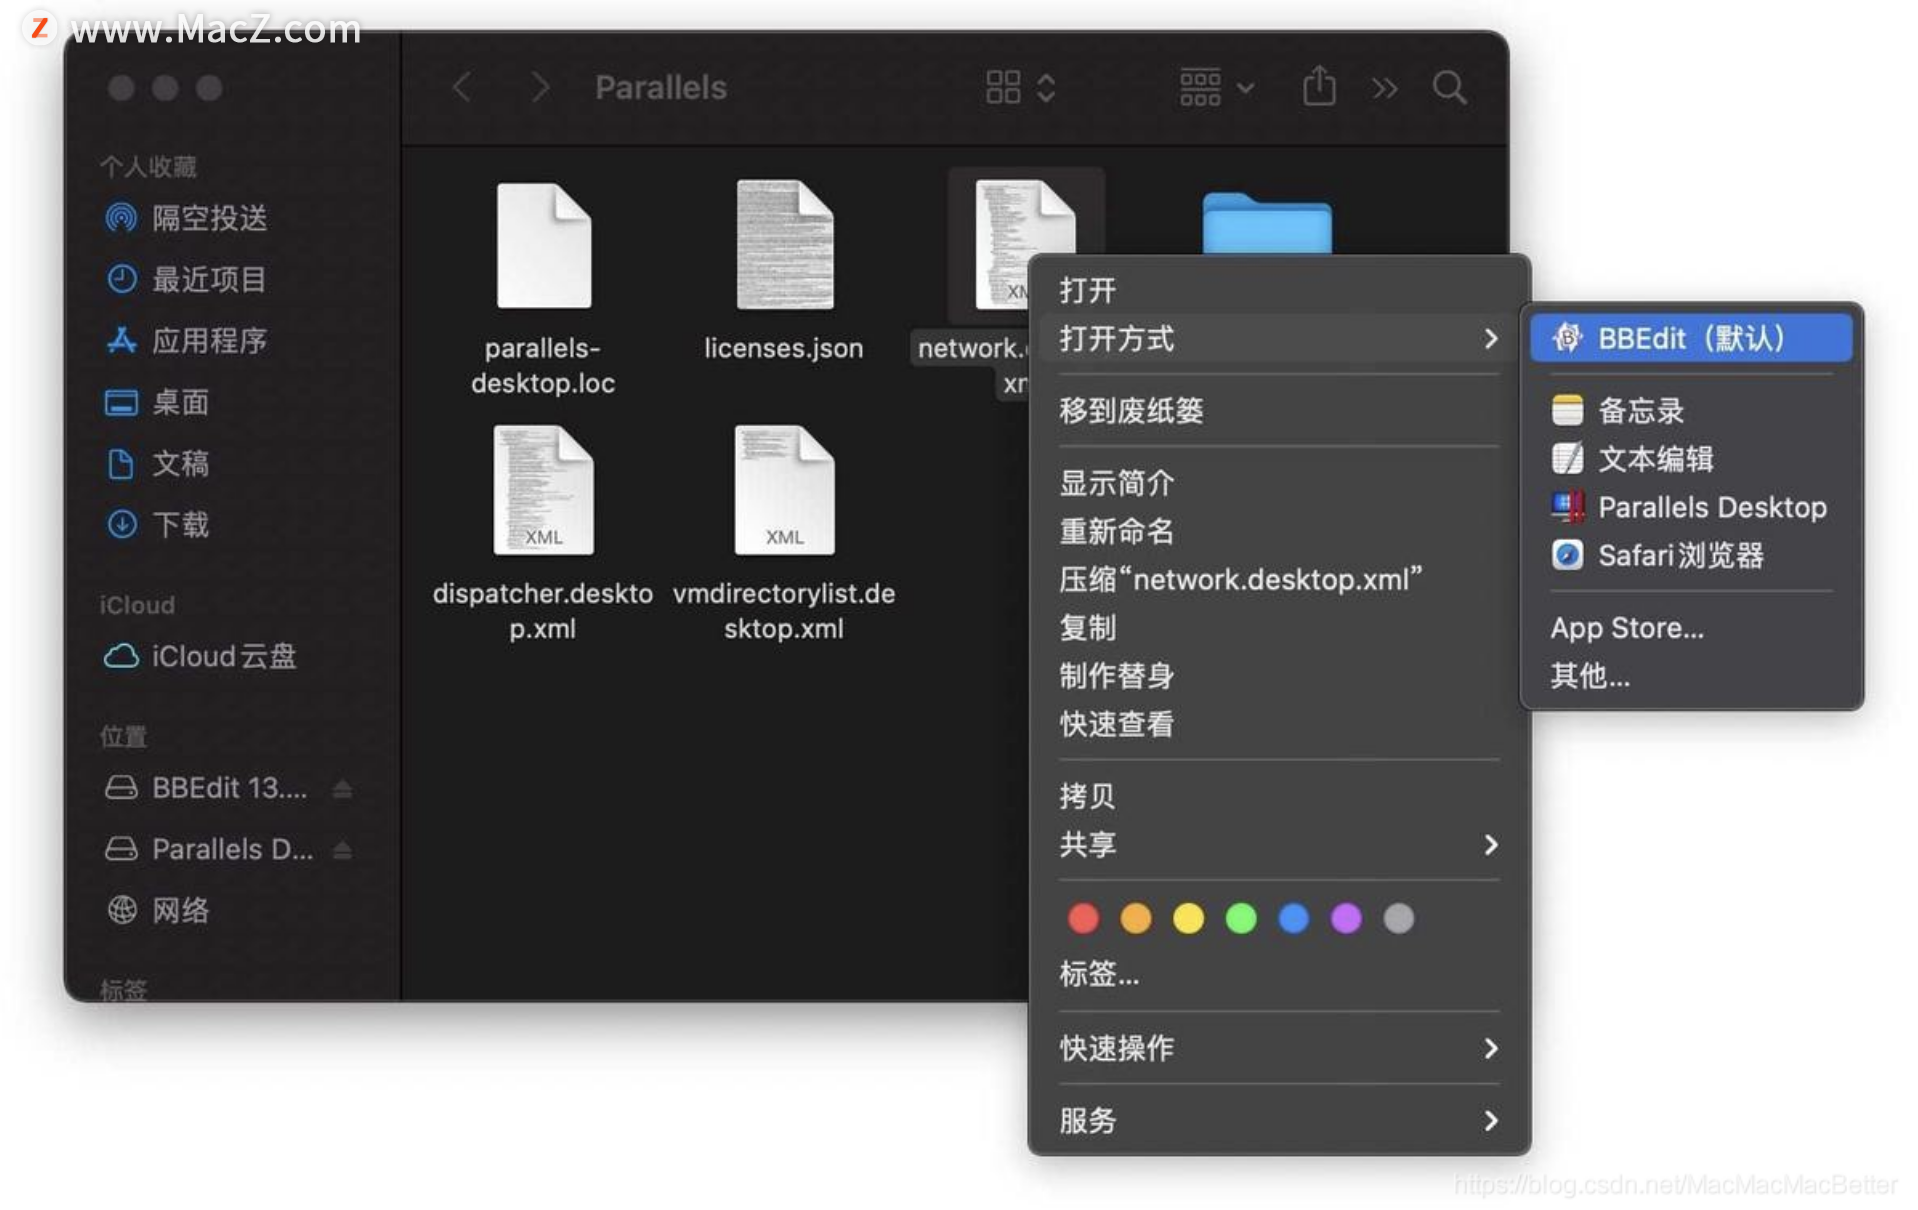Click the Parallels window title
The image size is (1918, 1210).
pyautogui.click(x=661, y=88)
